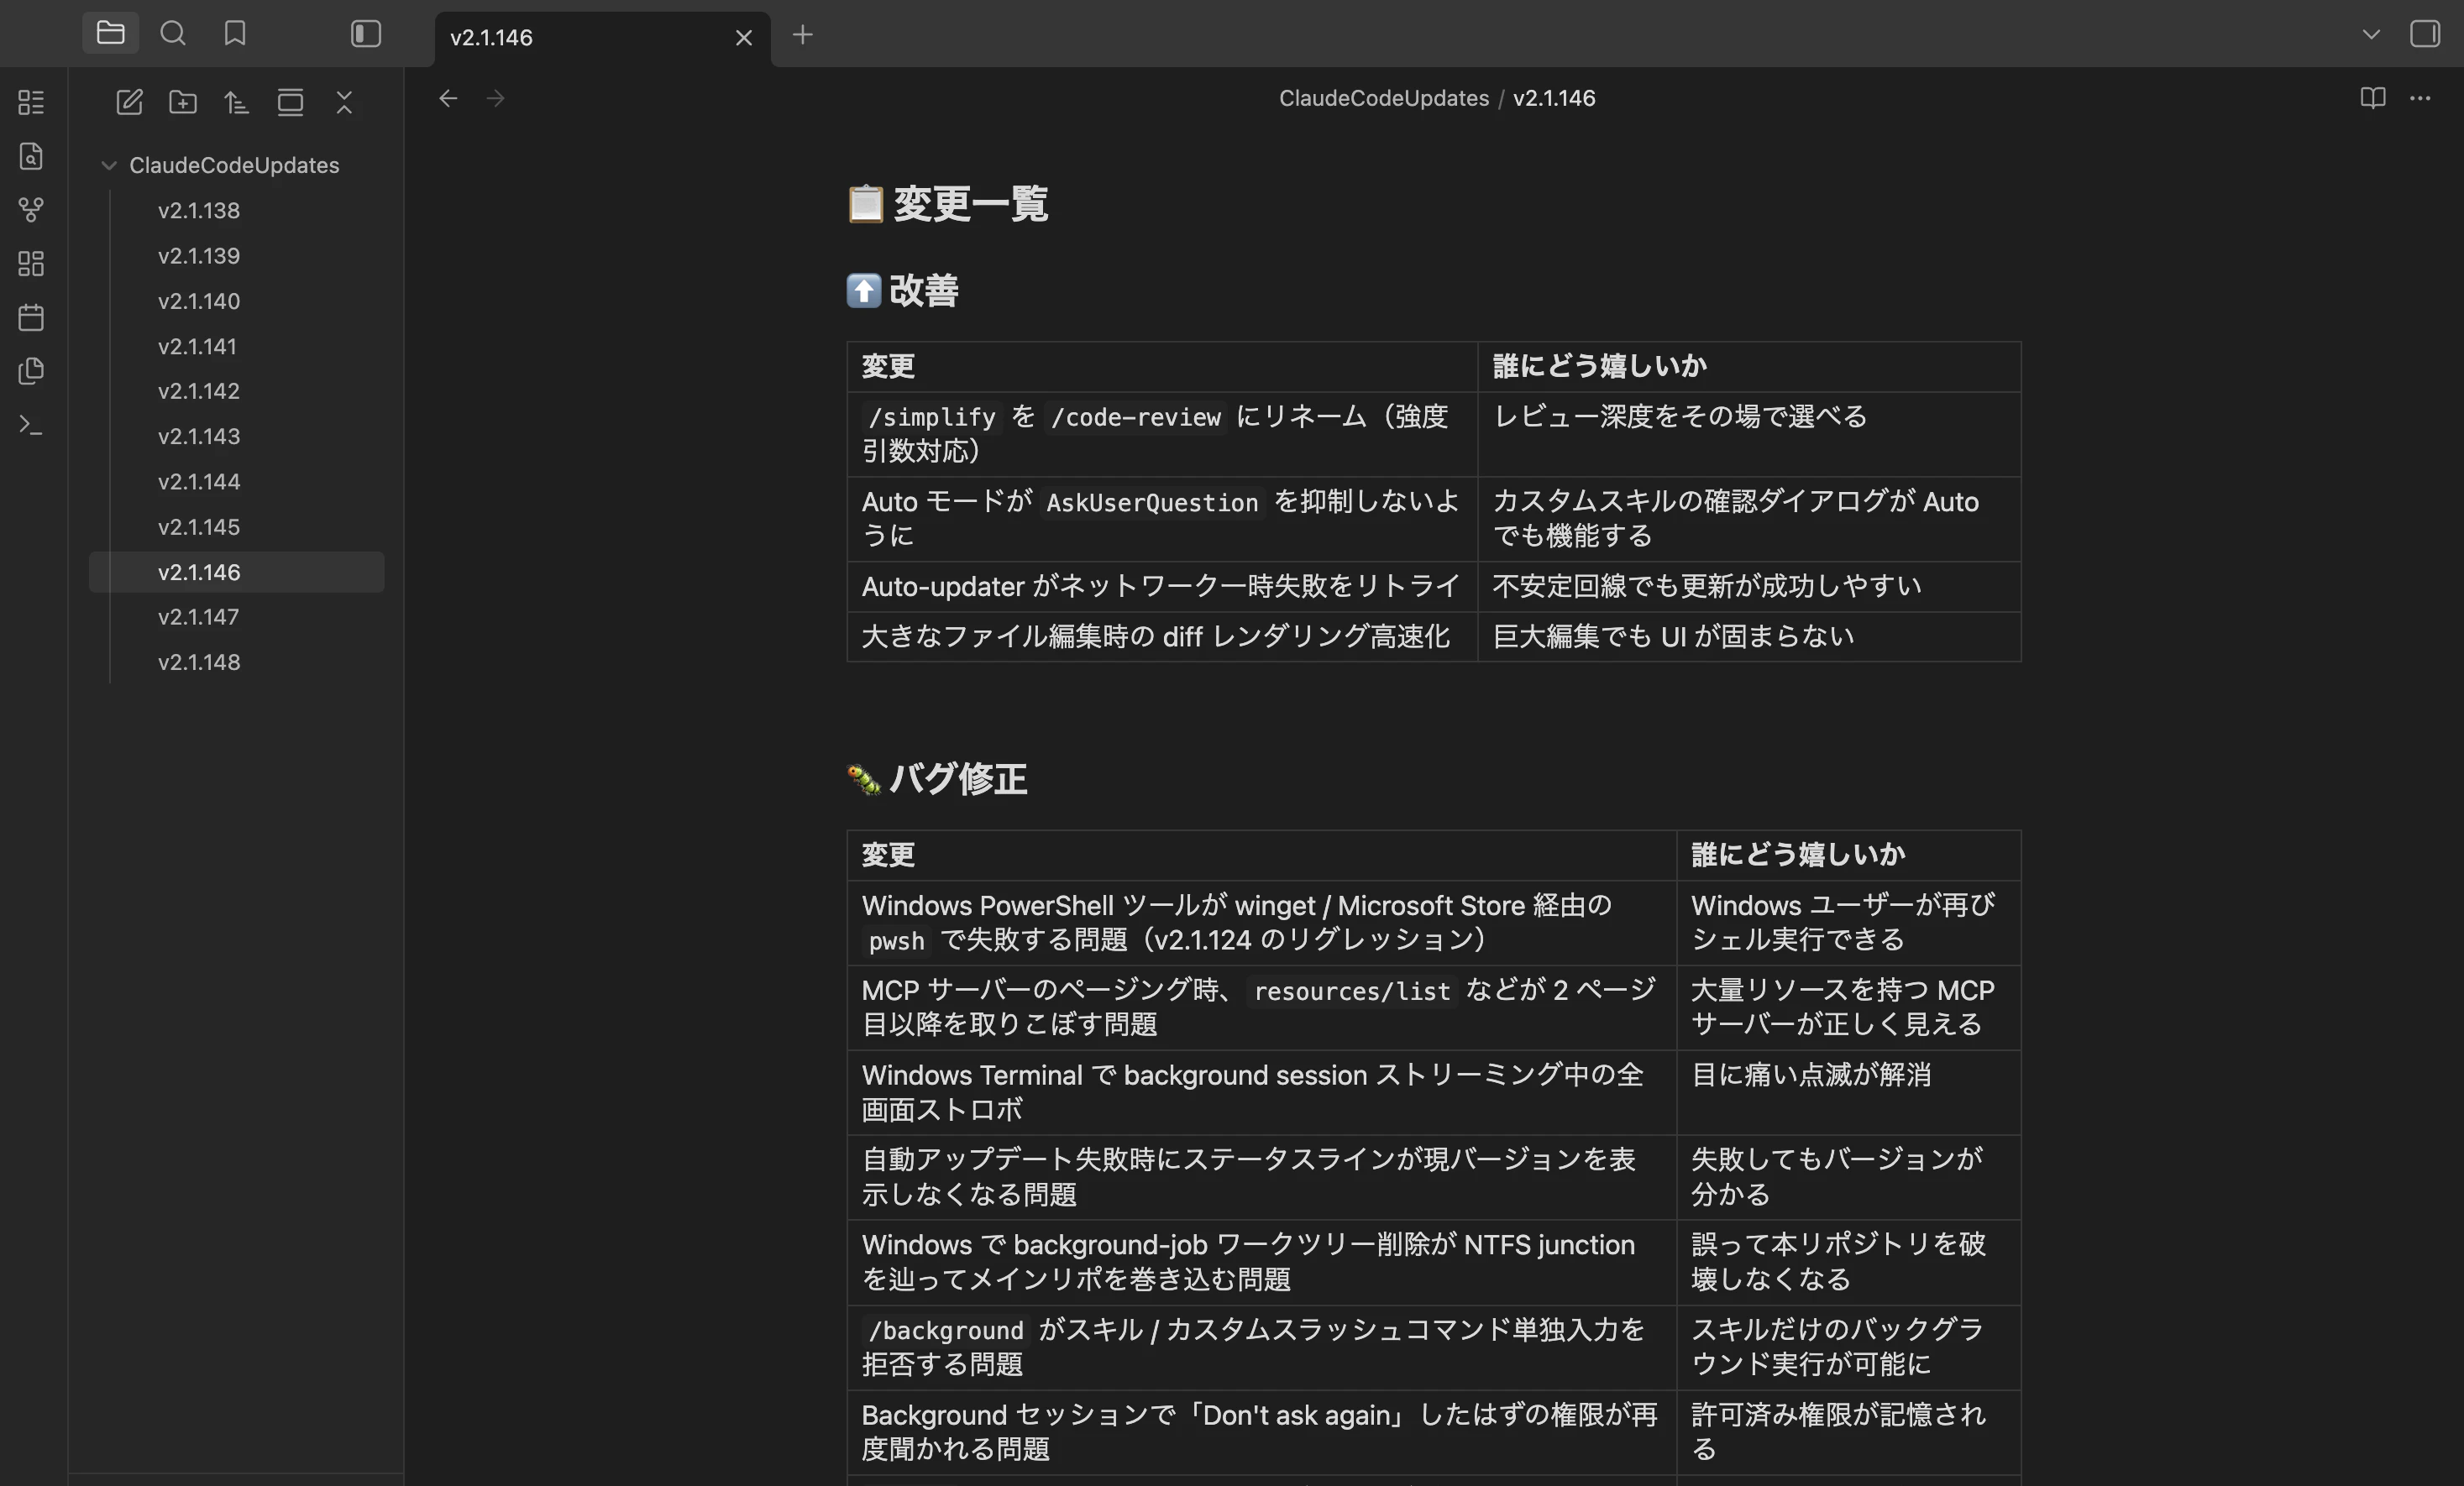
Task: Open the file explorer tab icon
Action: coord(110,34)
